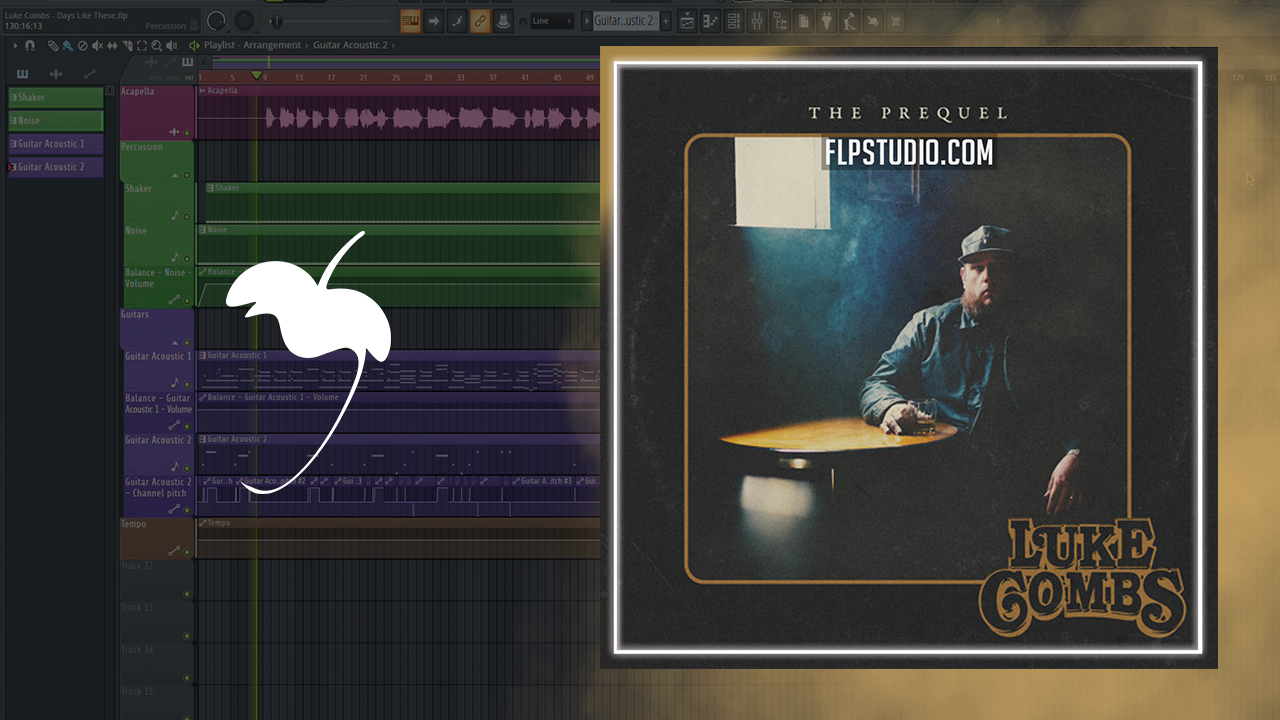
Task: Open the shopping cart content library icon
Action: [895, 21]
